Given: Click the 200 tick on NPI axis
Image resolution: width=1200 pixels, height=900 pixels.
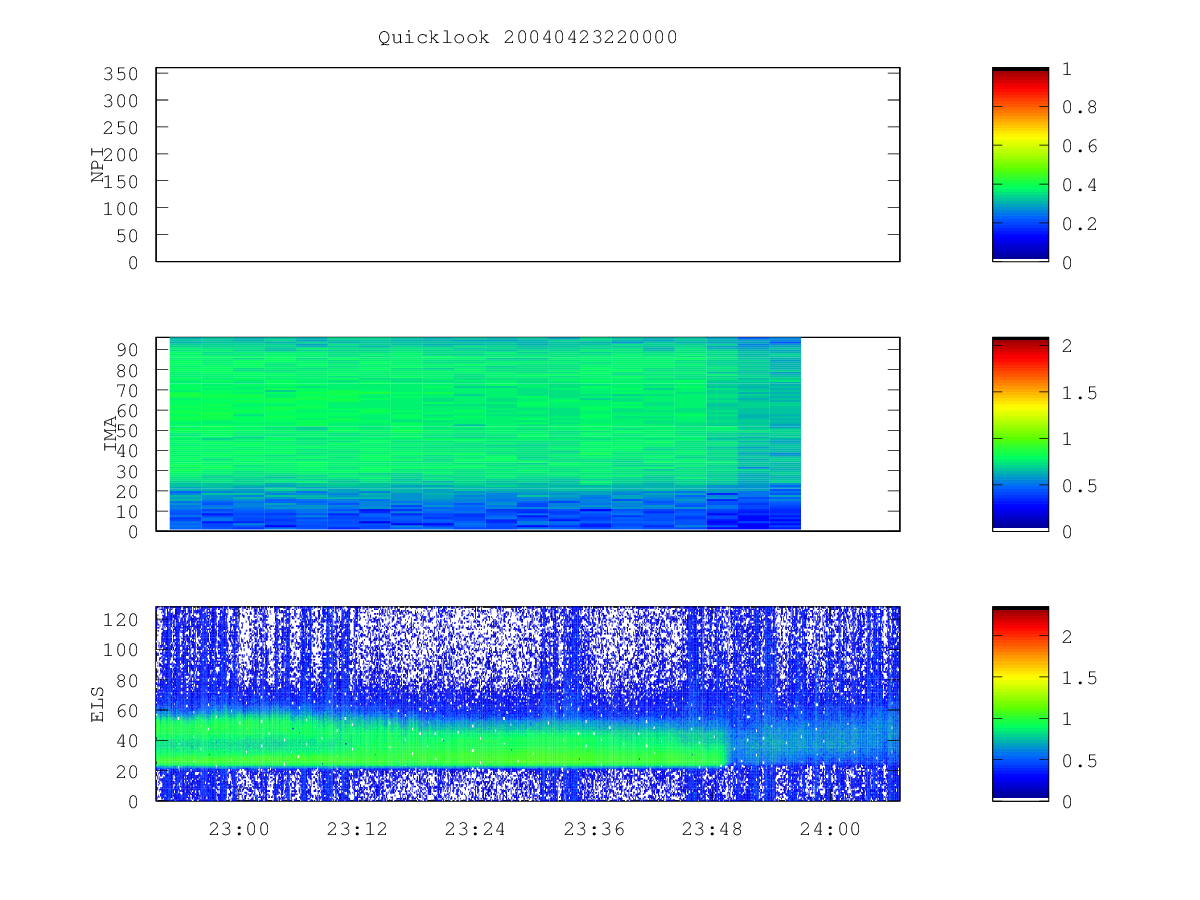Looking at the screenshot, I should 121,155.
